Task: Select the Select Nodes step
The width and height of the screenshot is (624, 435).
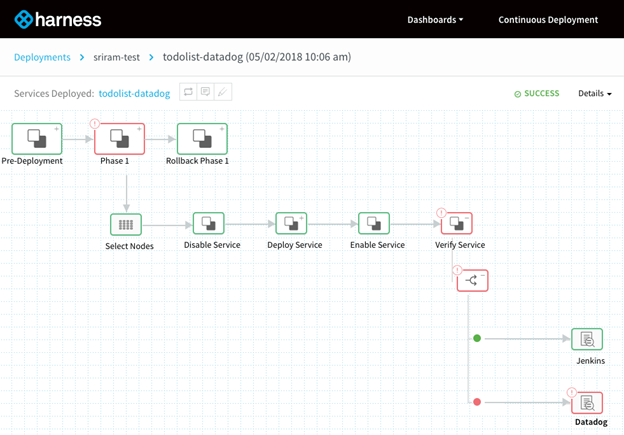Action: point(126,225)
